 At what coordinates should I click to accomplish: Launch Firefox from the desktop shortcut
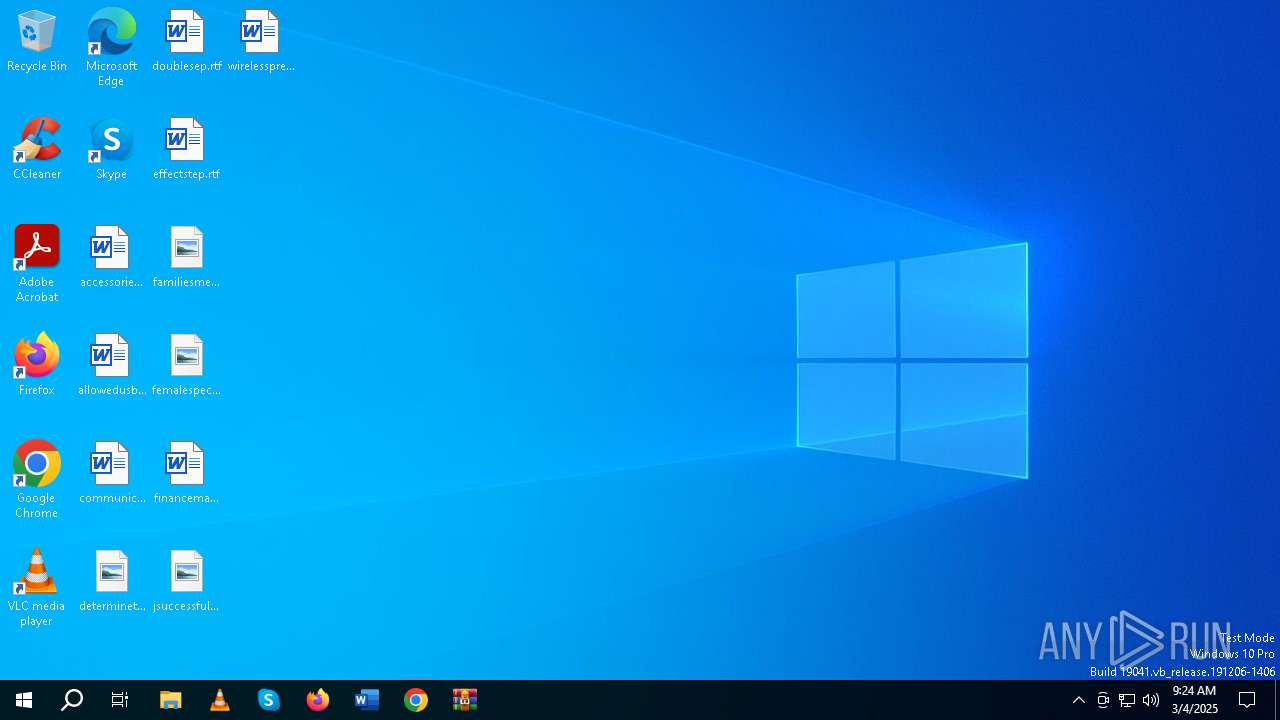pyautogui.click(x=37, y=365)
